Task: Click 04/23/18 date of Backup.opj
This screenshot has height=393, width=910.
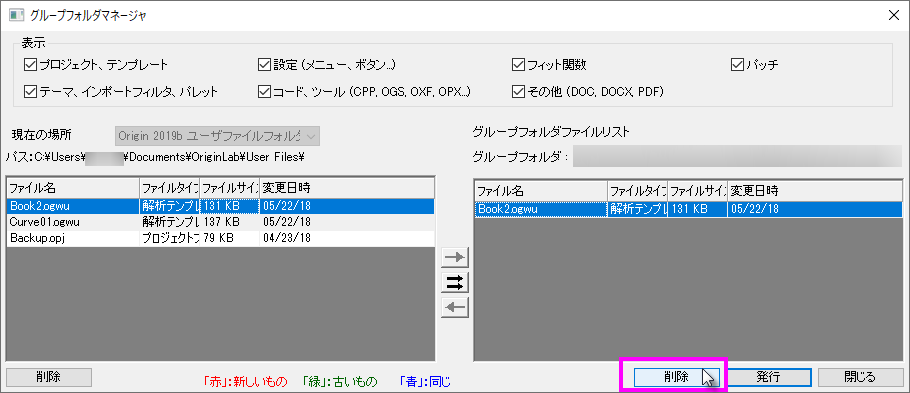Action: 286,238
